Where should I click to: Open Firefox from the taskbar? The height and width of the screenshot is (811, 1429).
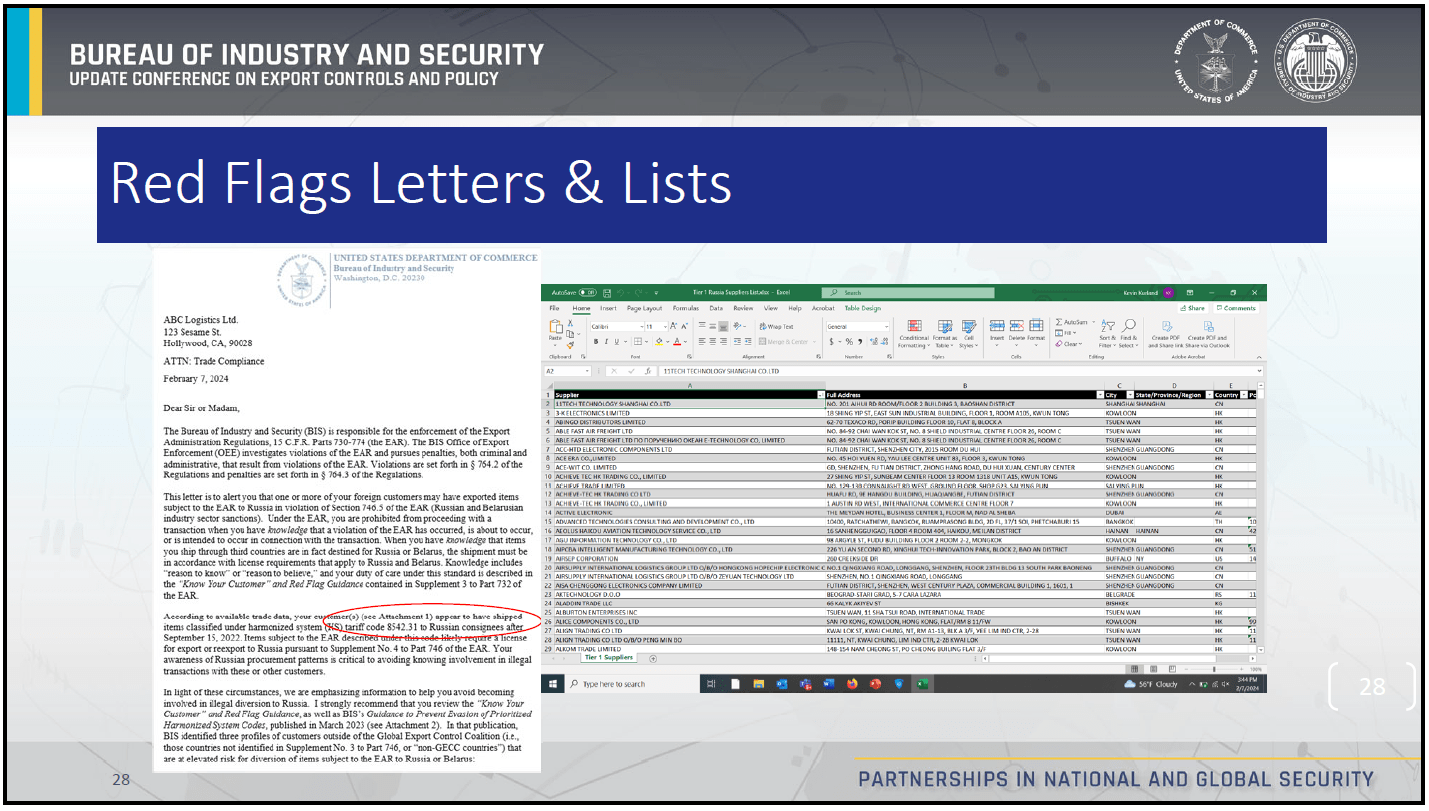[852, 684]
